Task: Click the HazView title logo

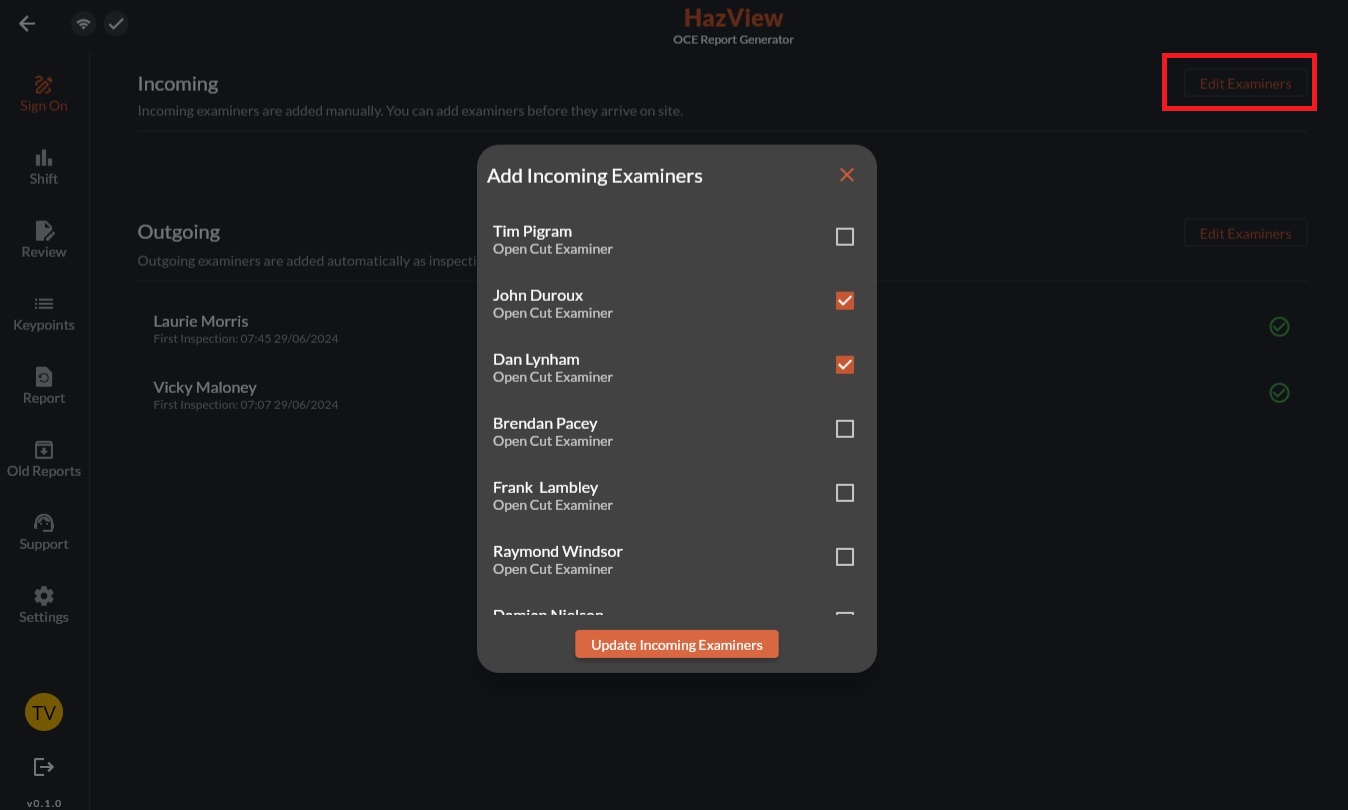Action: tap(734, 18)
